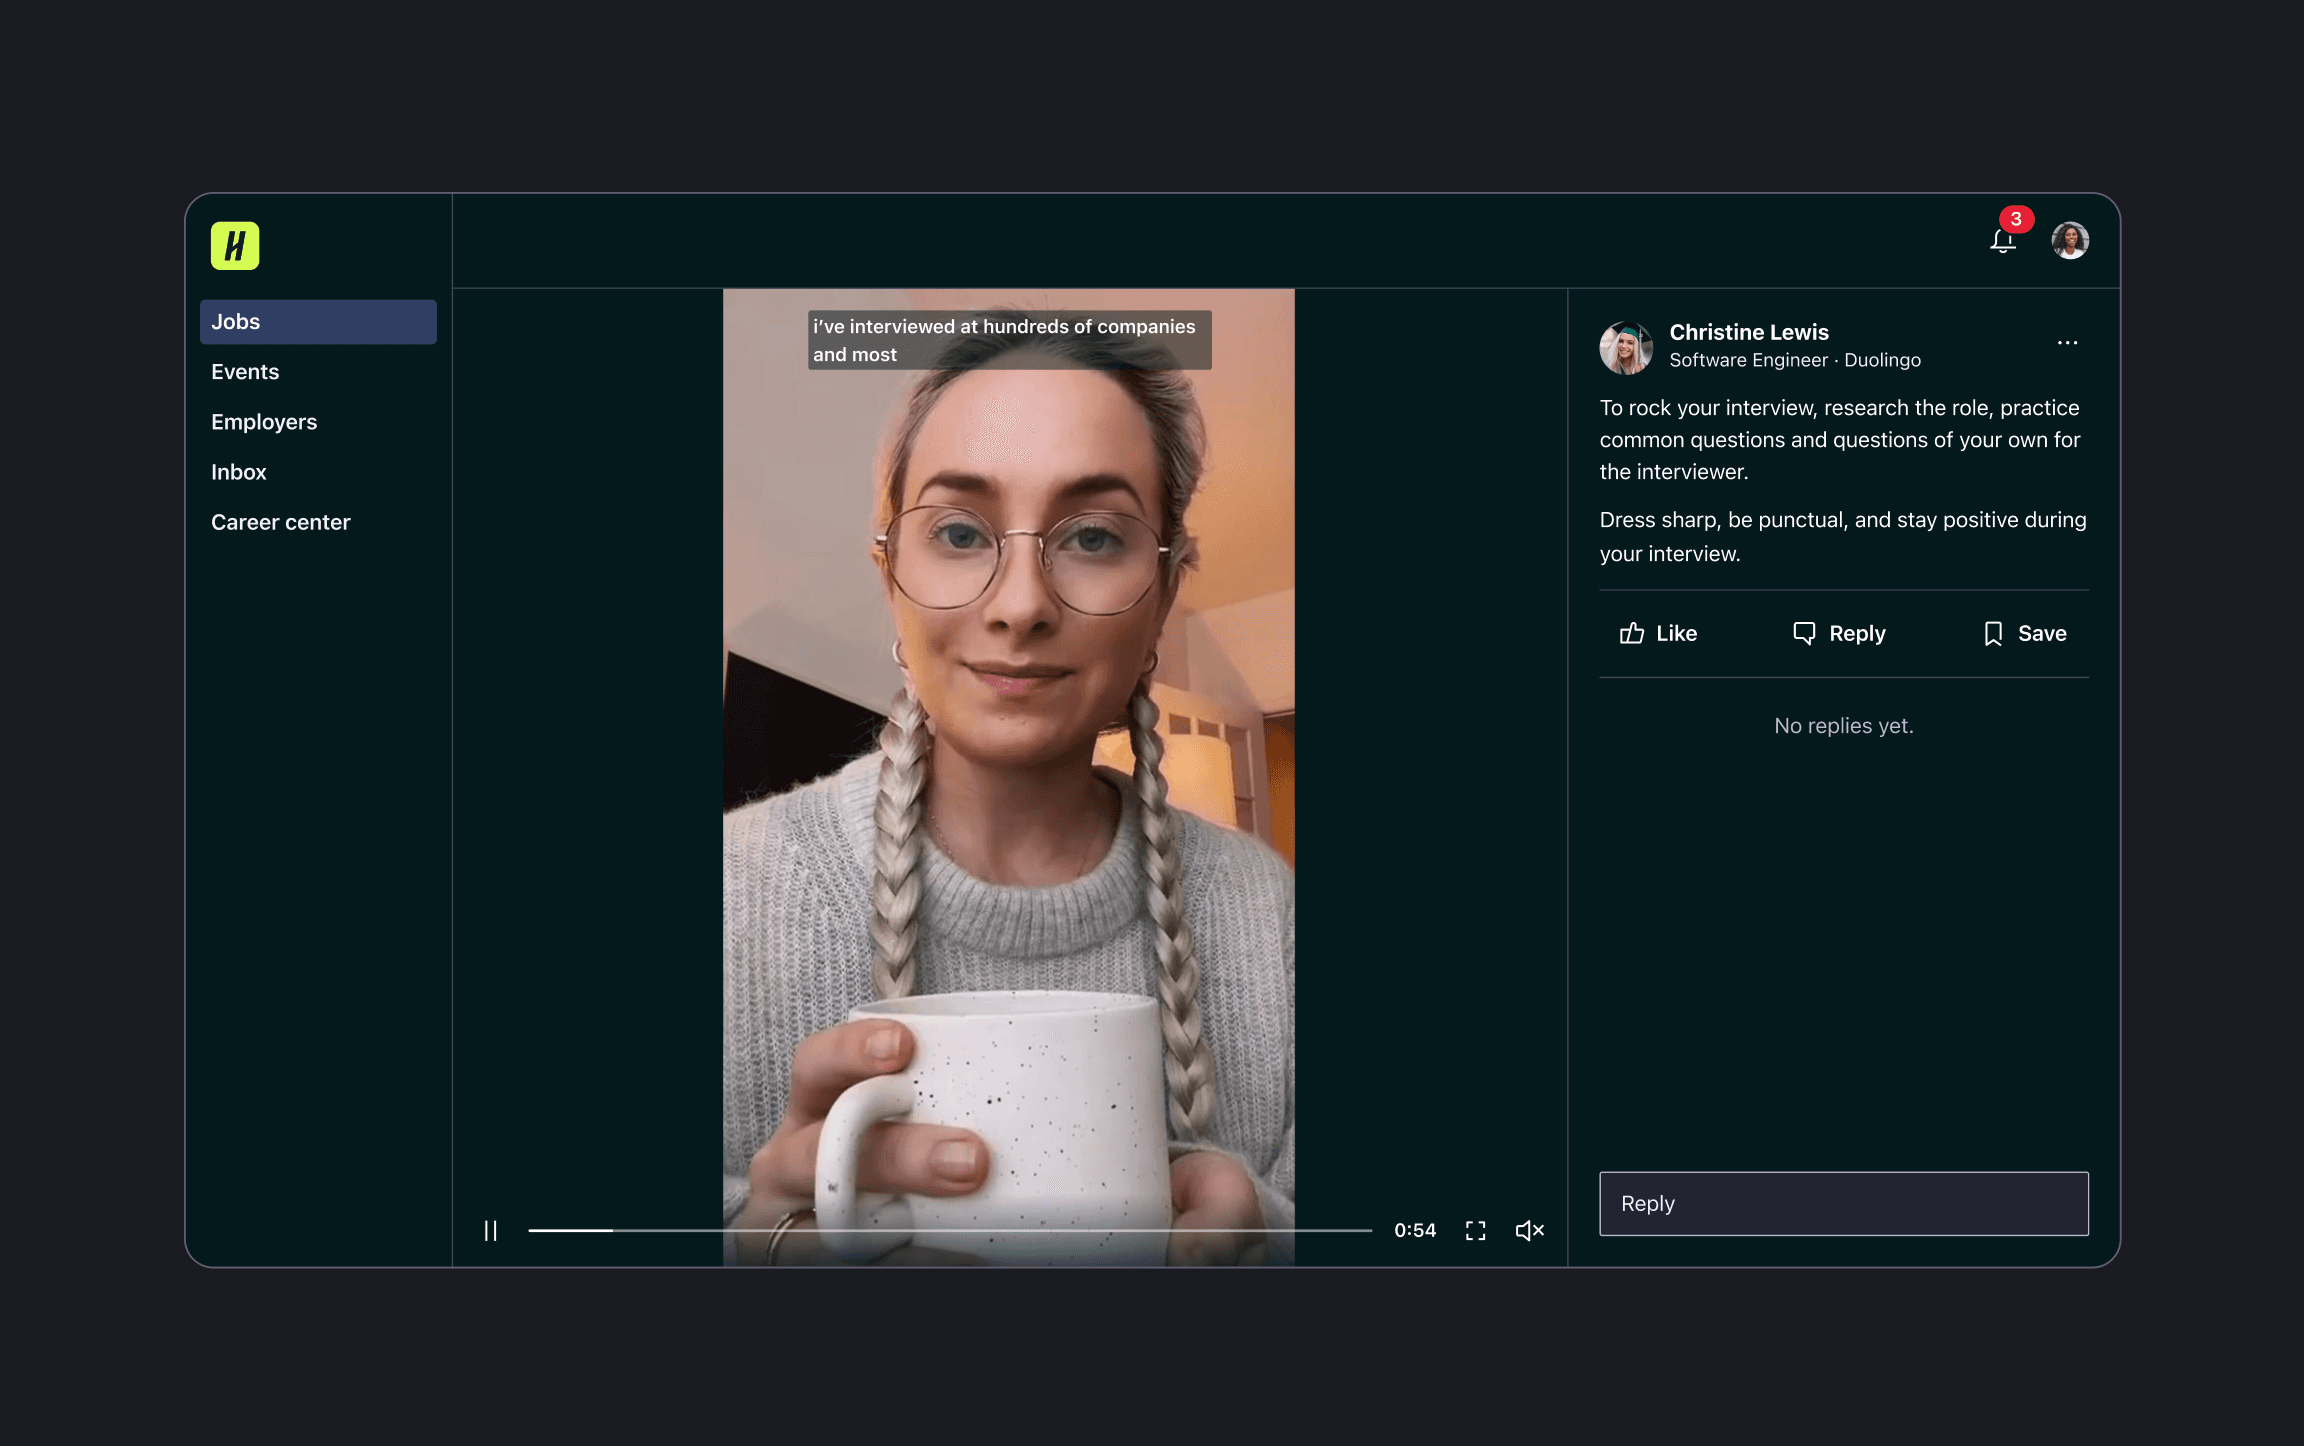Navigate to Employers
The width and height of the screenshot is (2304, 1446).
click(264, 422)
